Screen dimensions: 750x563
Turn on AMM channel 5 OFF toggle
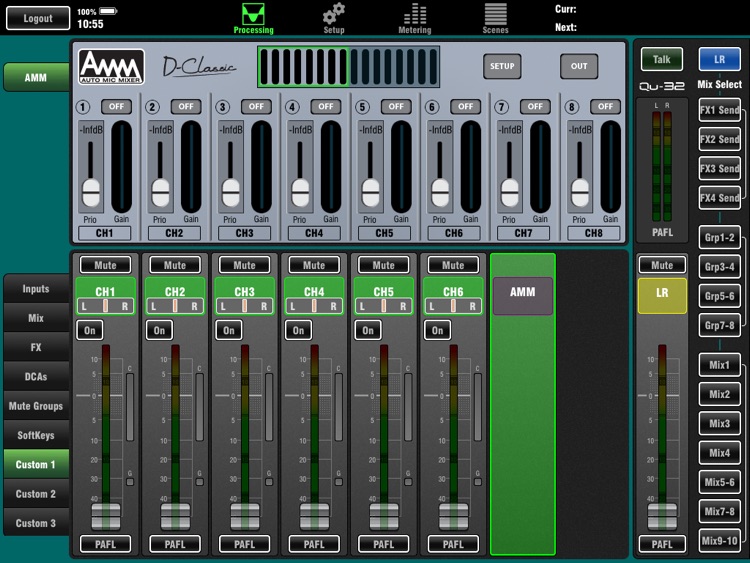[x=396, y=106]
